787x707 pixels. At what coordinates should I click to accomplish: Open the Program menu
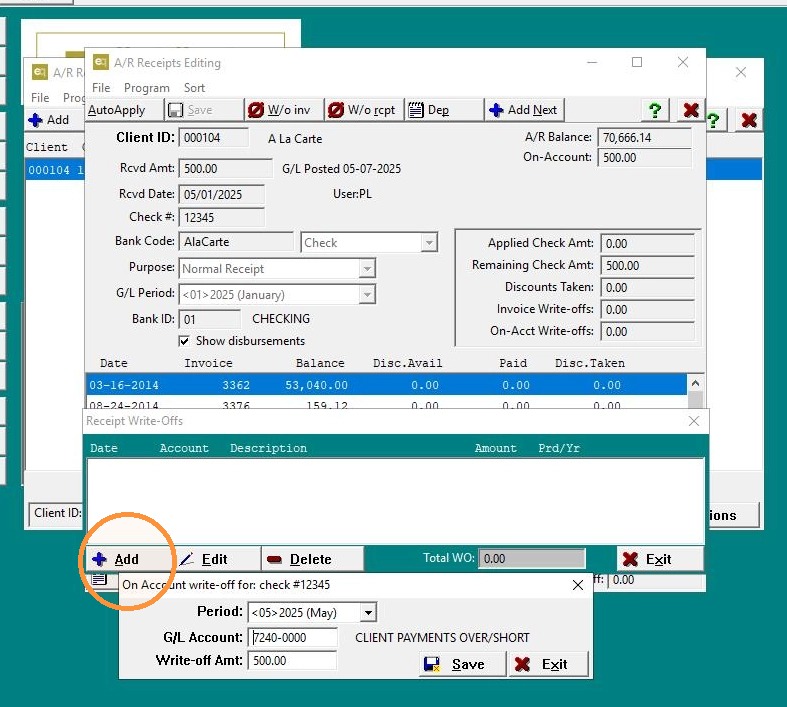point(147,88)
